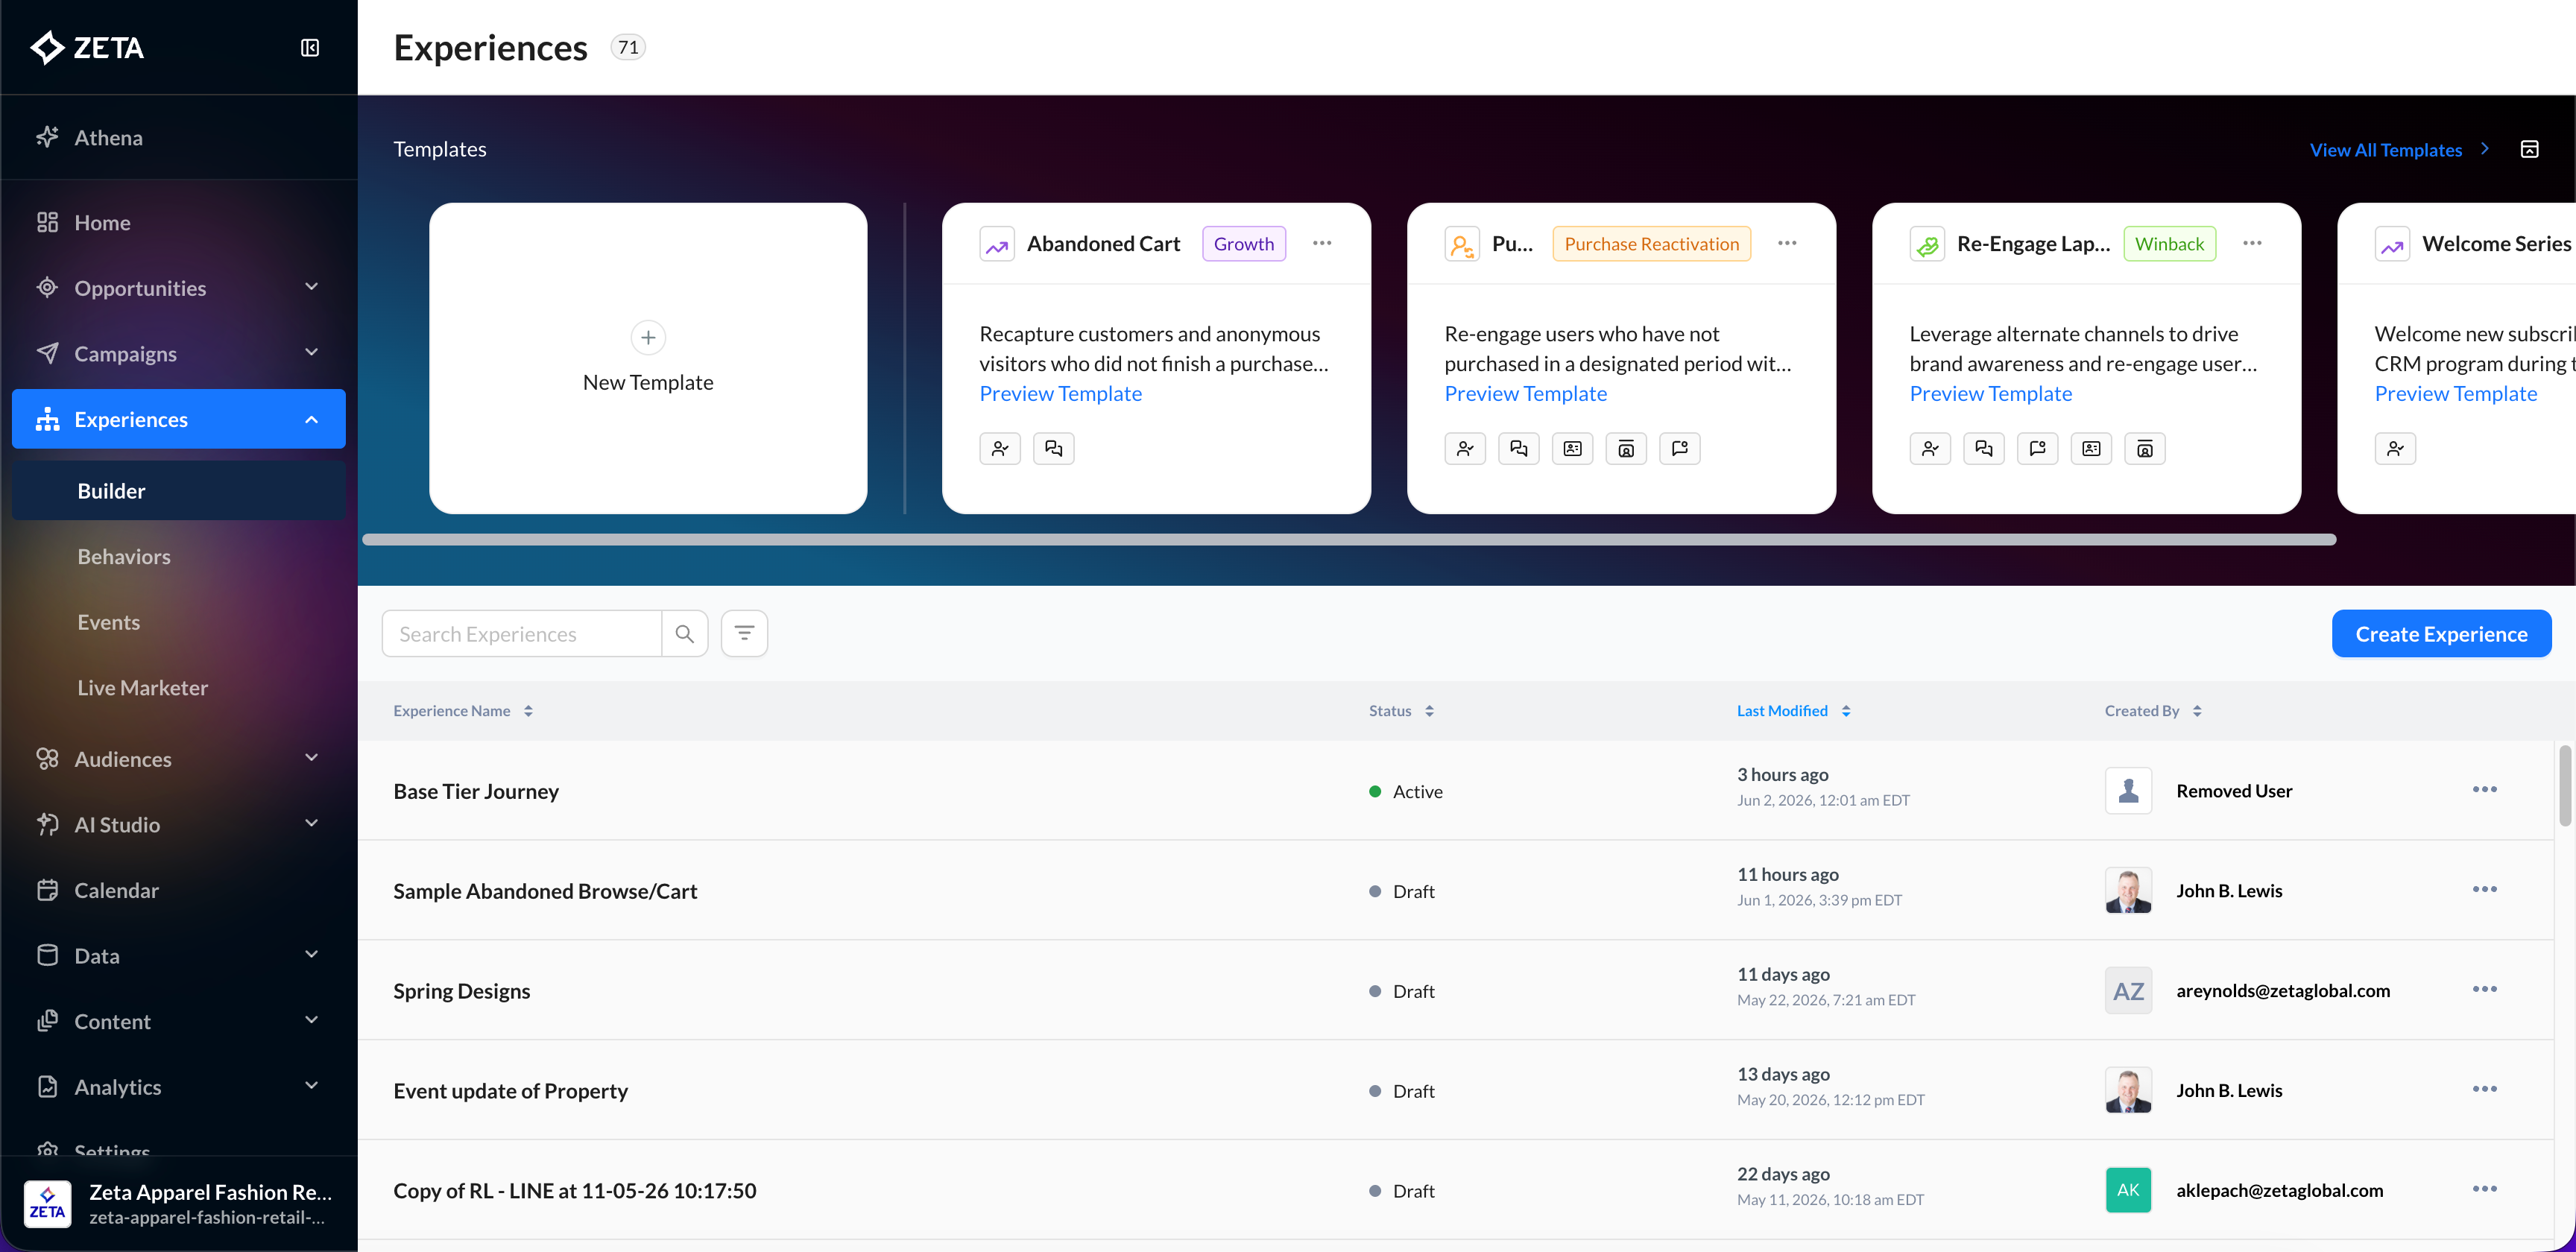This screenshot has height=1252, width=2576.
Task: Sort by Last Modified column
Action: tap(1793, 710)
